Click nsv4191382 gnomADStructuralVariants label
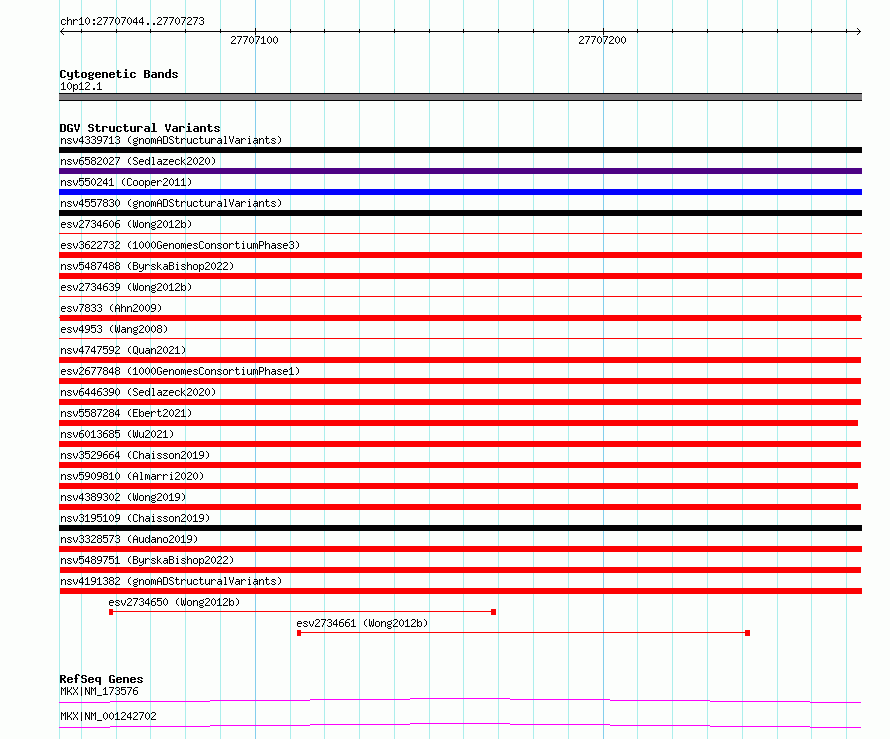890x739 pixels. click(171, 581)
